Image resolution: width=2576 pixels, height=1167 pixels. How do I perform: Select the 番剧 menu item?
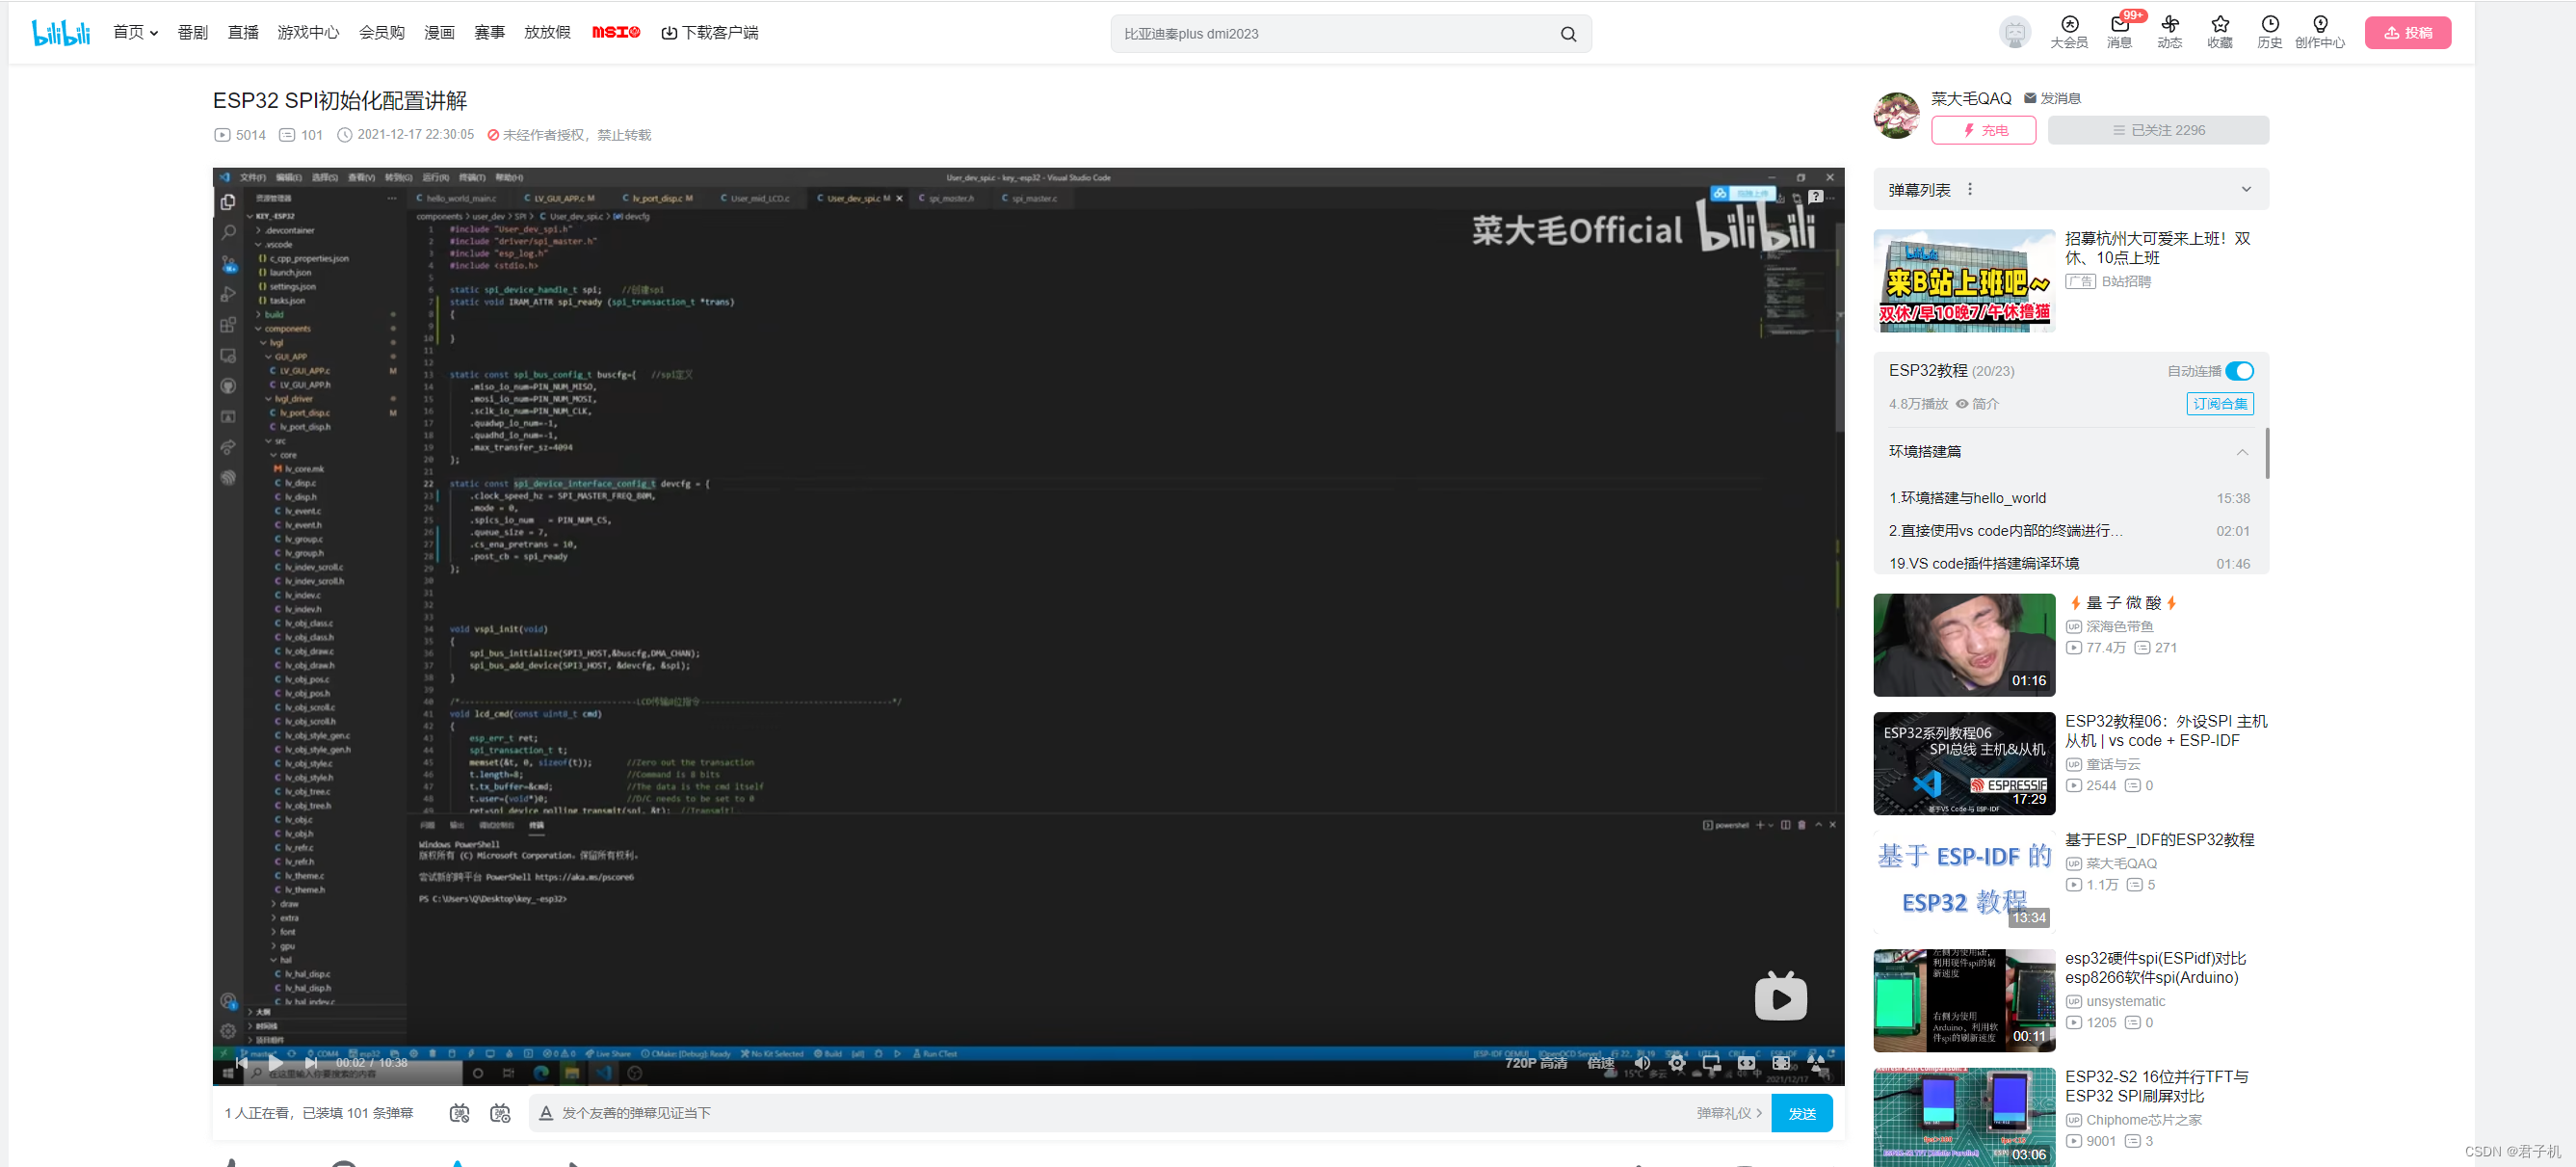191,31
